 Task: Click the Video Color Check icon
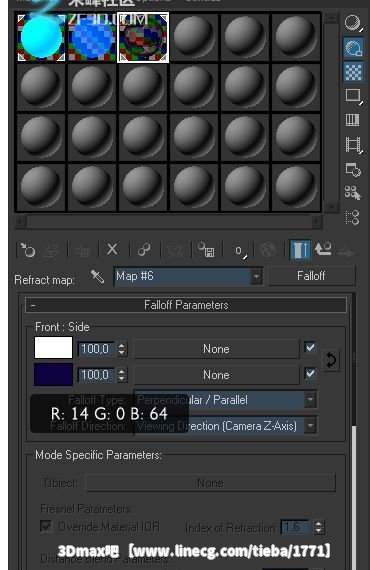point(353,120)
